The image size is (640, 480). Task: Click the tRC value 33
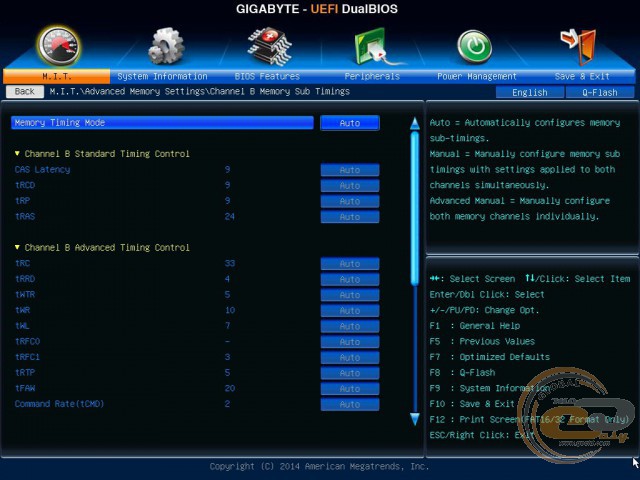pyautogui.click(x=230, y=263)
